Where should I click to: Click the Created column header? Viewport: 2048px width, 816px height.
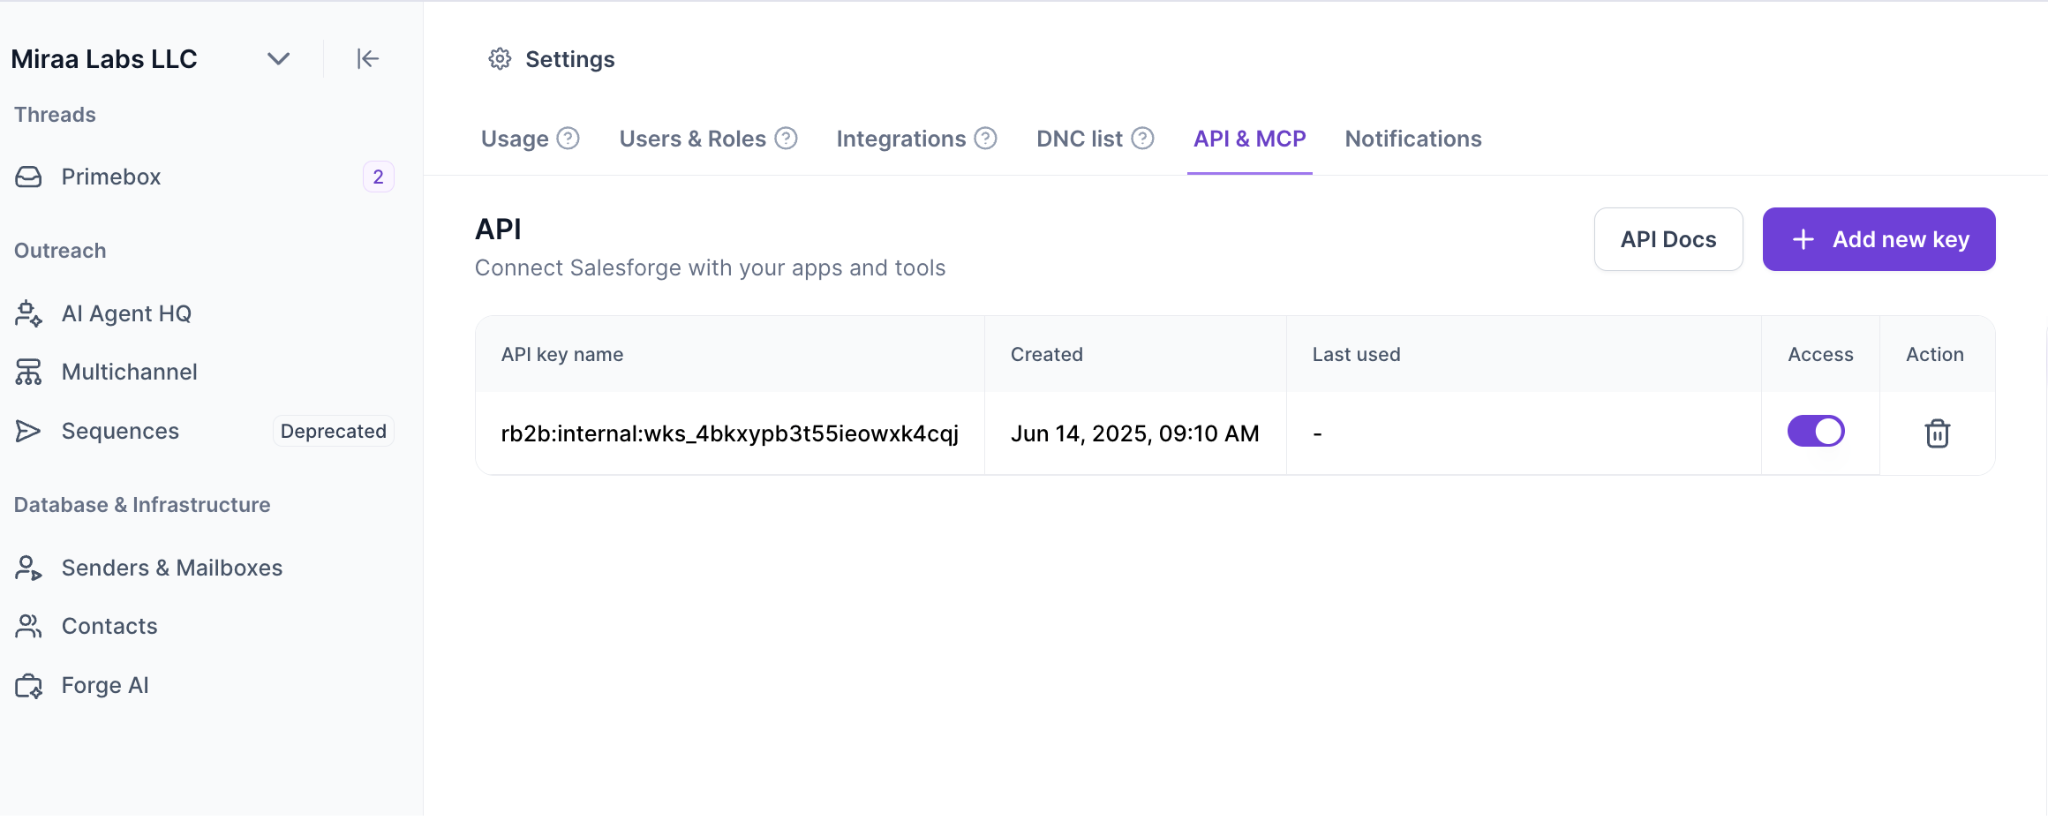coord(1047,354)
